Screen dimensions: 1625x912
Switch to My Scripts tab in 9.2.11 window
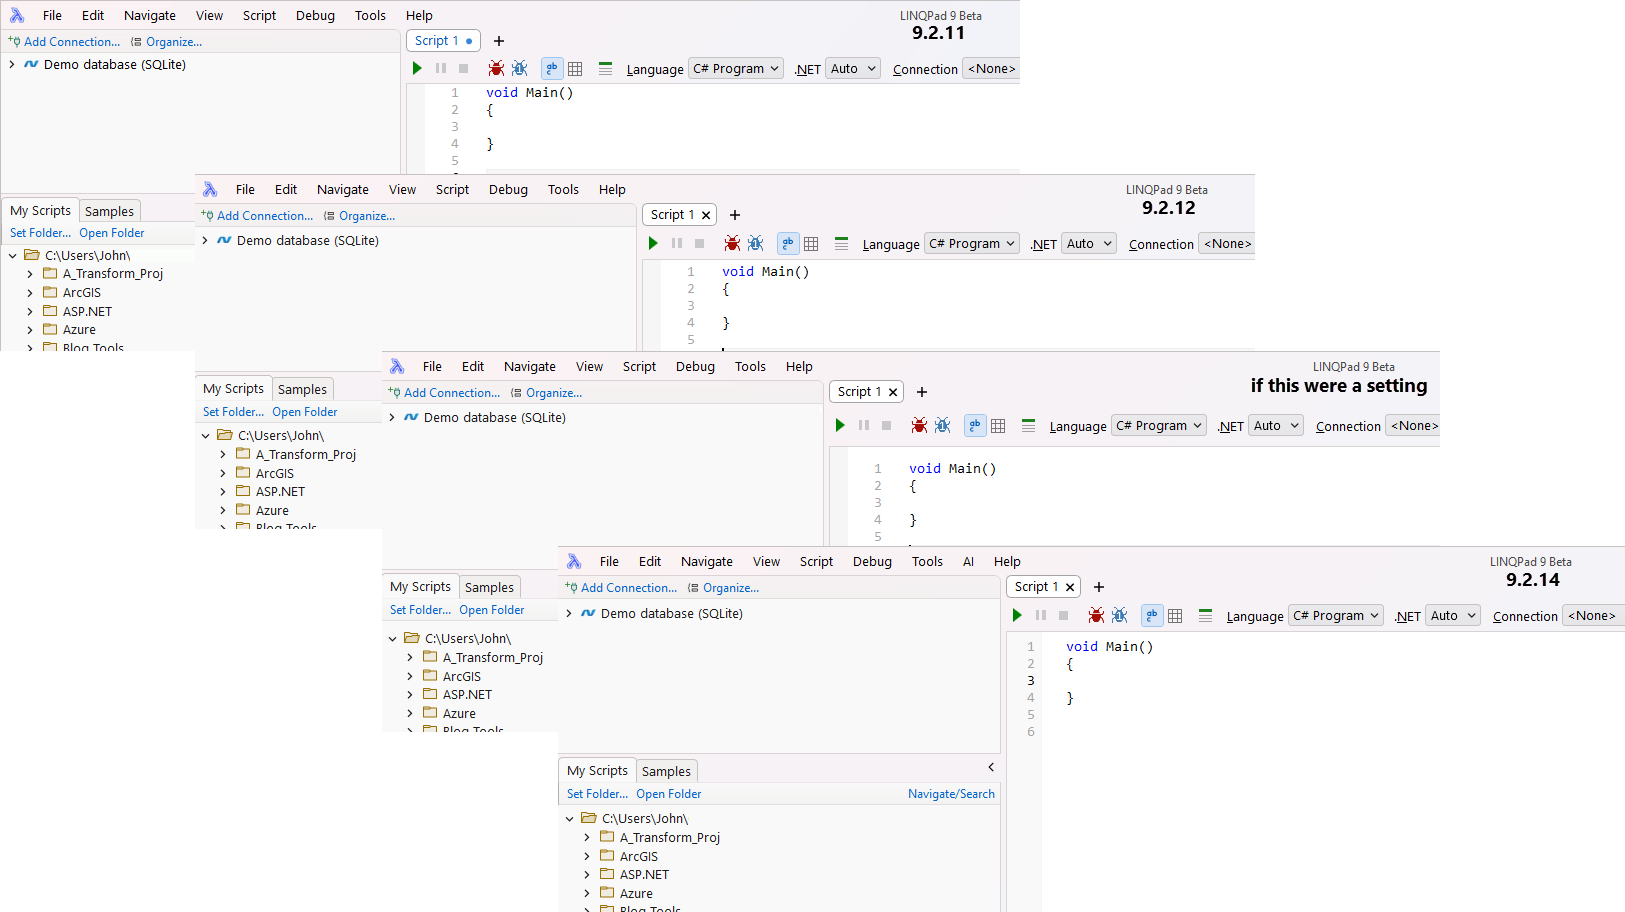tap(40, 211)
